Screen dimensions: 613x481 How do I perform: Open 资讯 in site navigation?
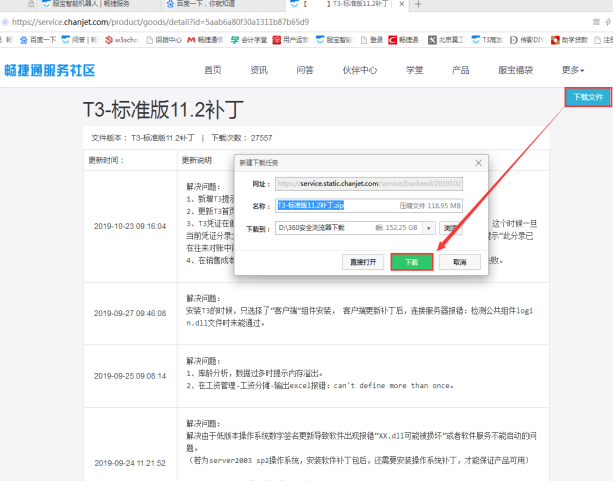tap(259, 70)
